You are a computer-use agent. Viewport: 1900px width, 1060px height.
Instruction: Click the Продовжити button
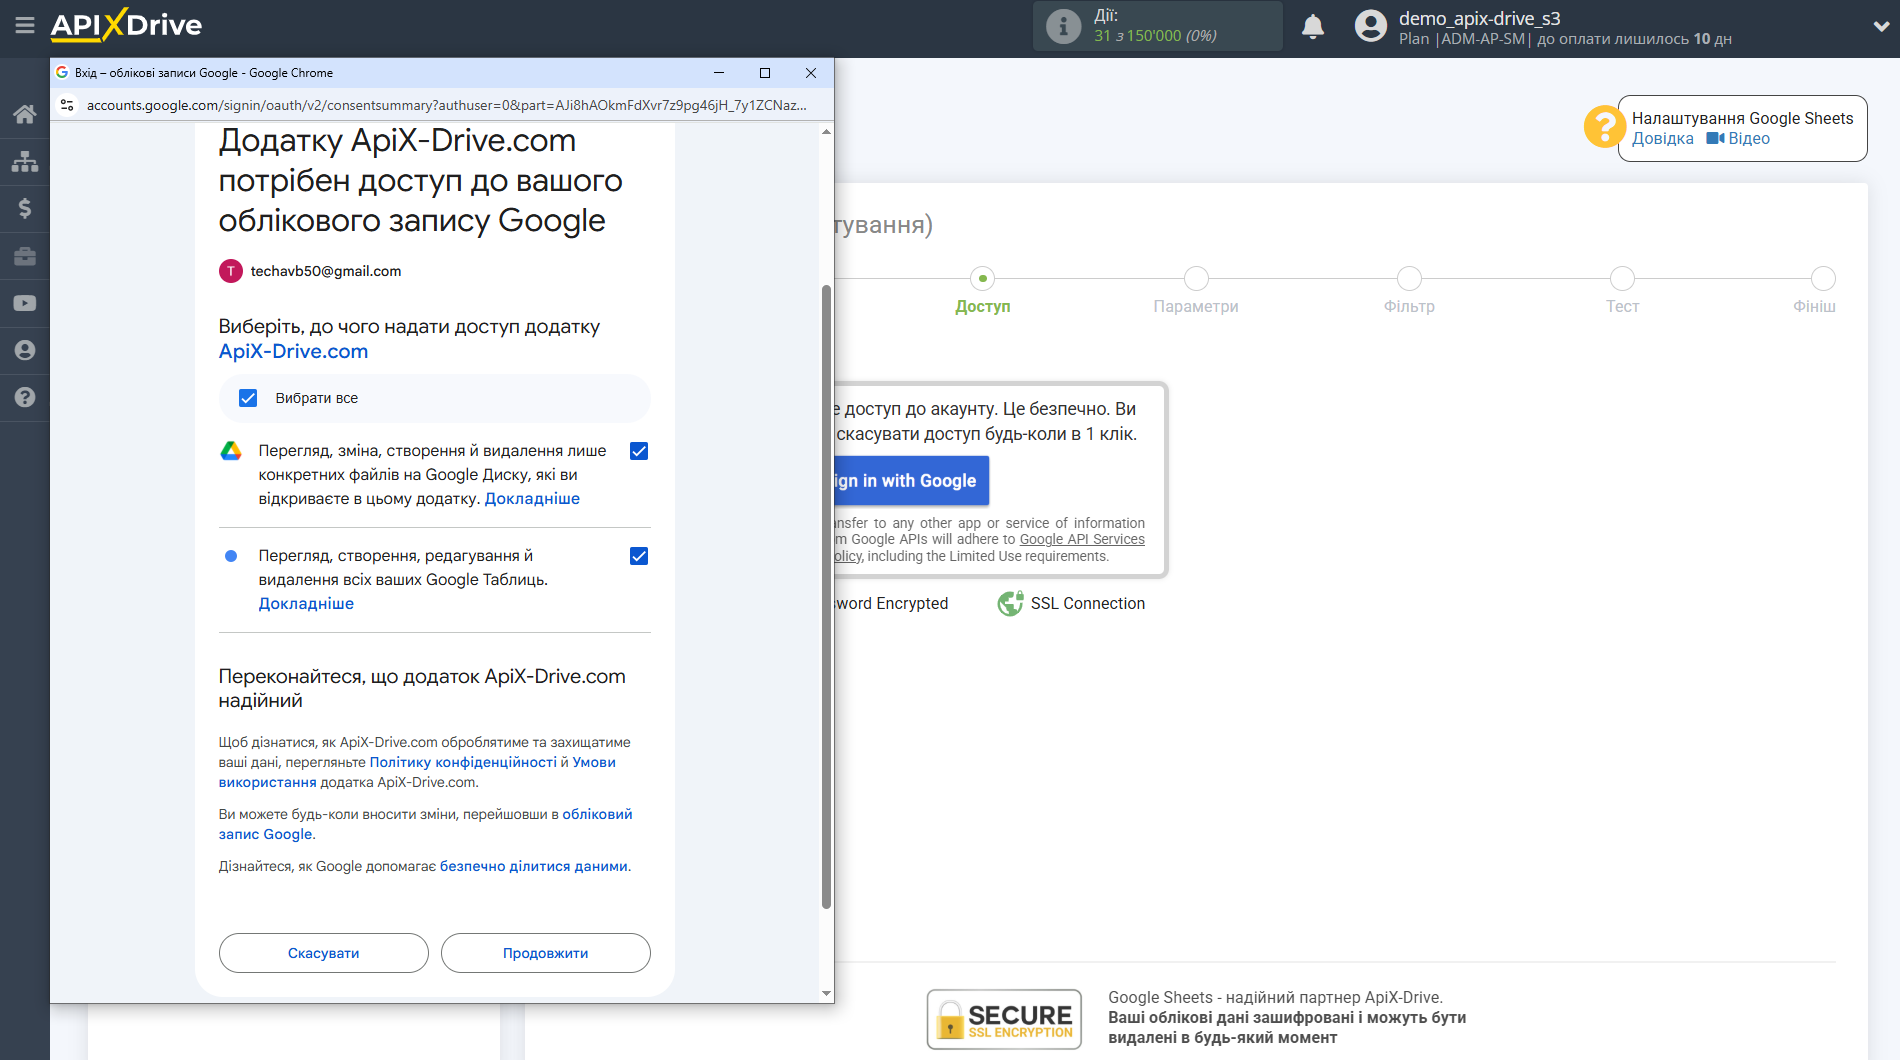[x=546, y=953]
